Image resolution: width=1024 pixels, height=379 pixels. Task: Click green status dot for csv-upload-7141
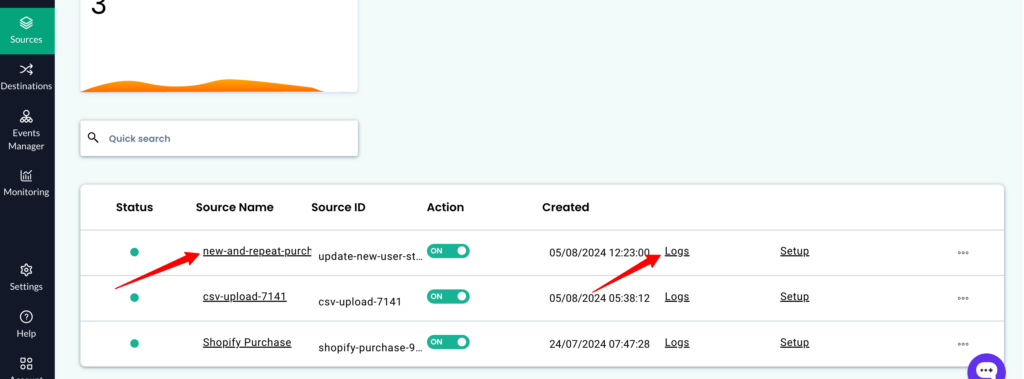pos(135,297)
